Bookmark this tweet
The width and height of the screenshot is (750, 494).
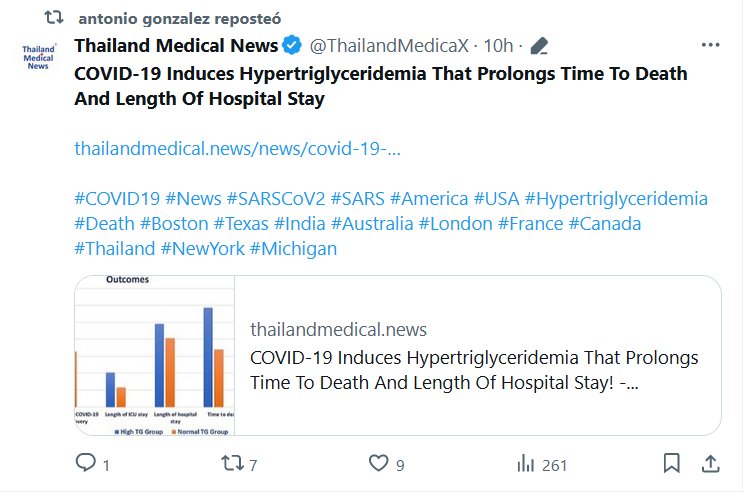[x=672, y=464]
